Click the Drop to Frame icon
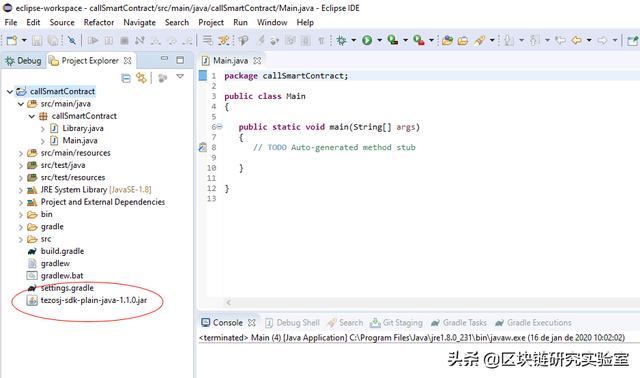Image resolution: width=640 pixels, height=378 pixels. 208,40
